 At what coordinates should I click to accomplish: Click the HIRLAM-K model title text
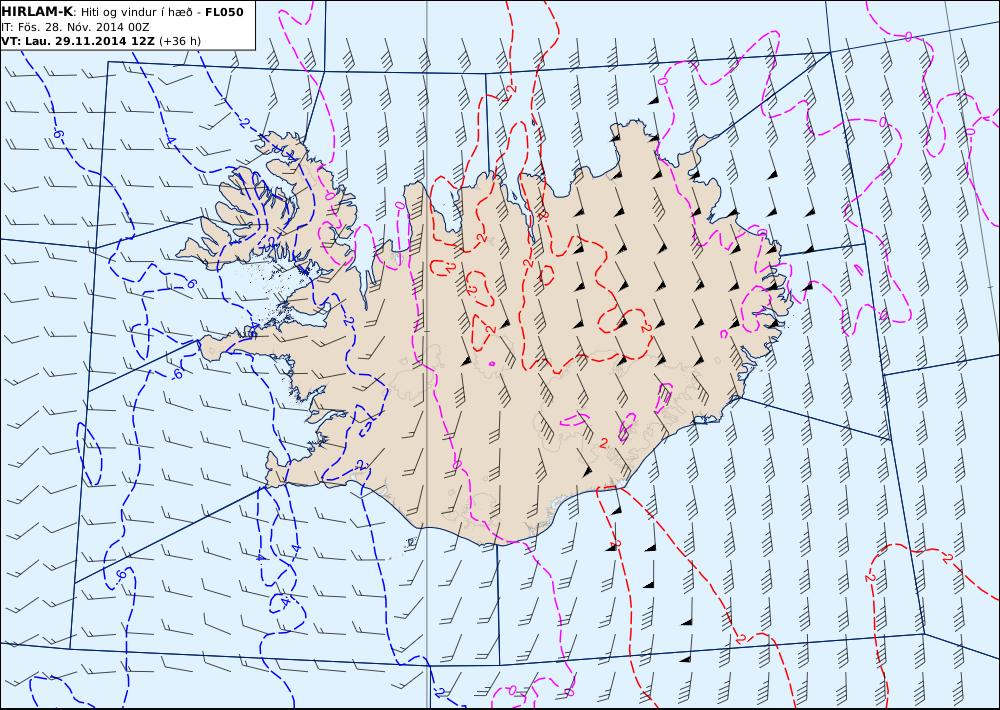click(37, 11)
